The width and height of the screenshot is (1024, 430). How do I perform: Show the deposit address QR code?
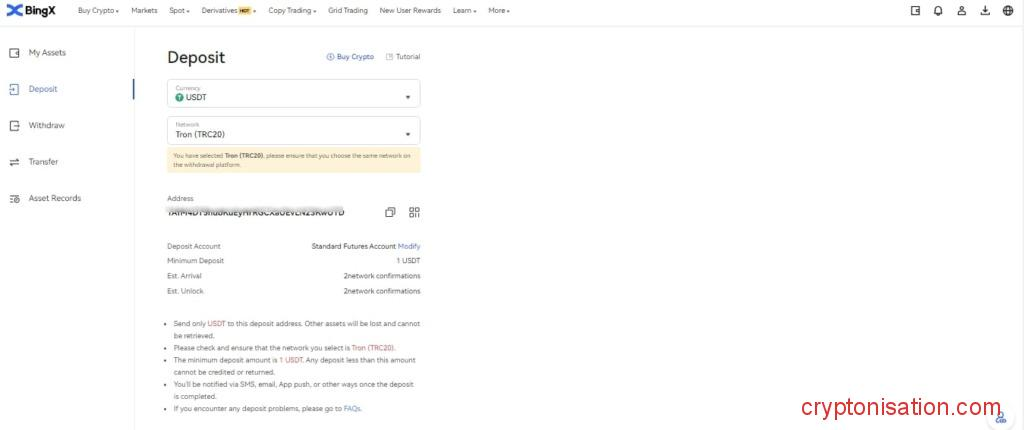[414, 212]
